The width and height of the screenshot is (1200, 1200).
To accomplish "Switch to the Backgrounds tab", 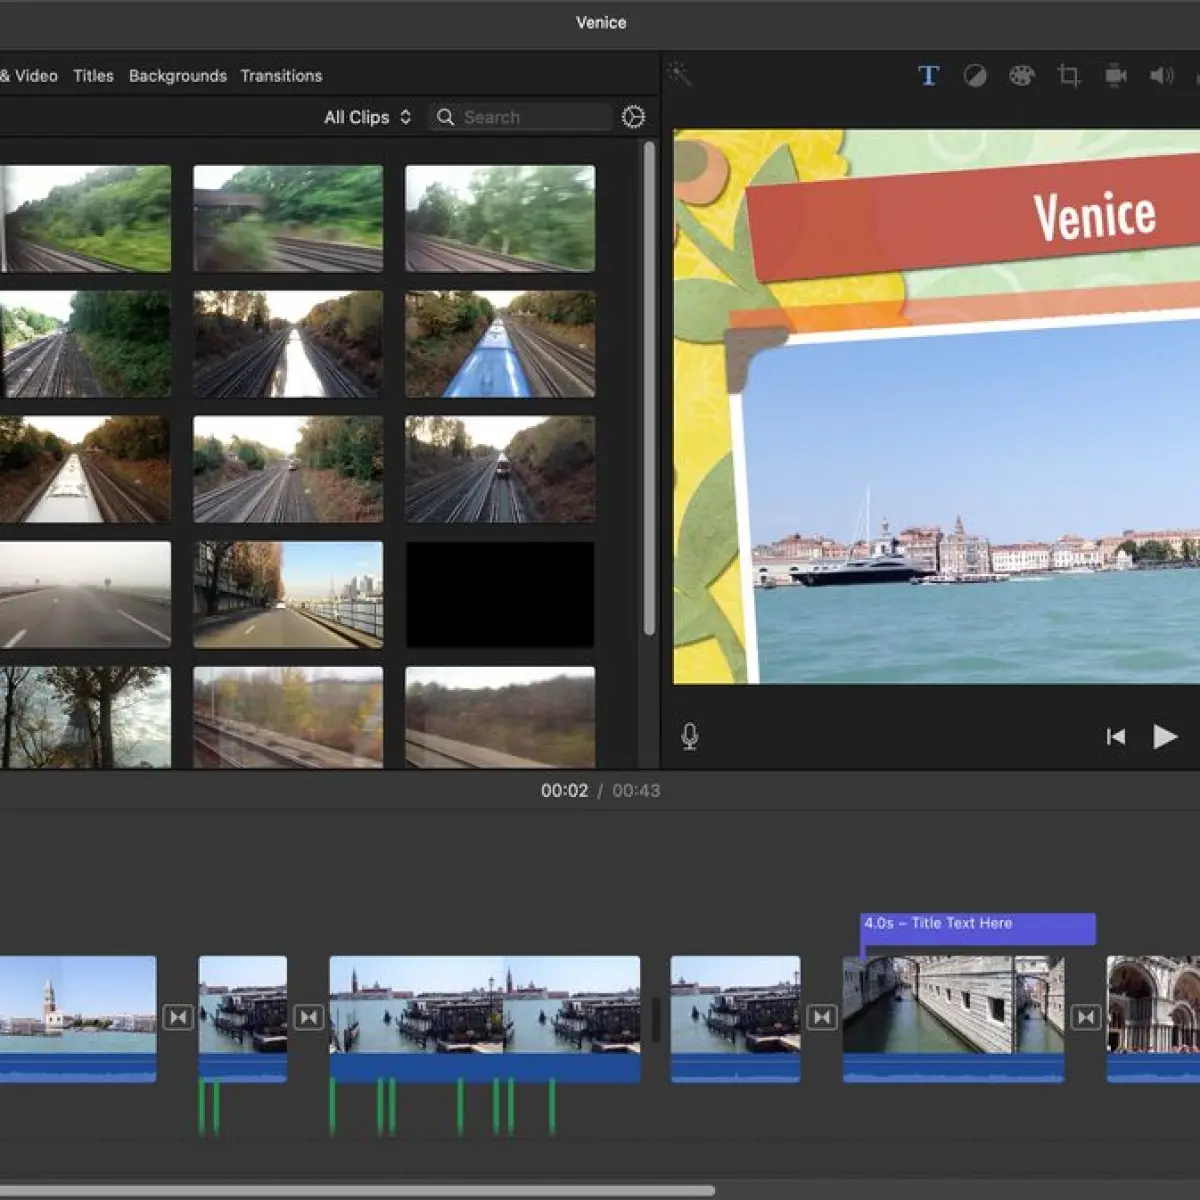I will point(178,76).
